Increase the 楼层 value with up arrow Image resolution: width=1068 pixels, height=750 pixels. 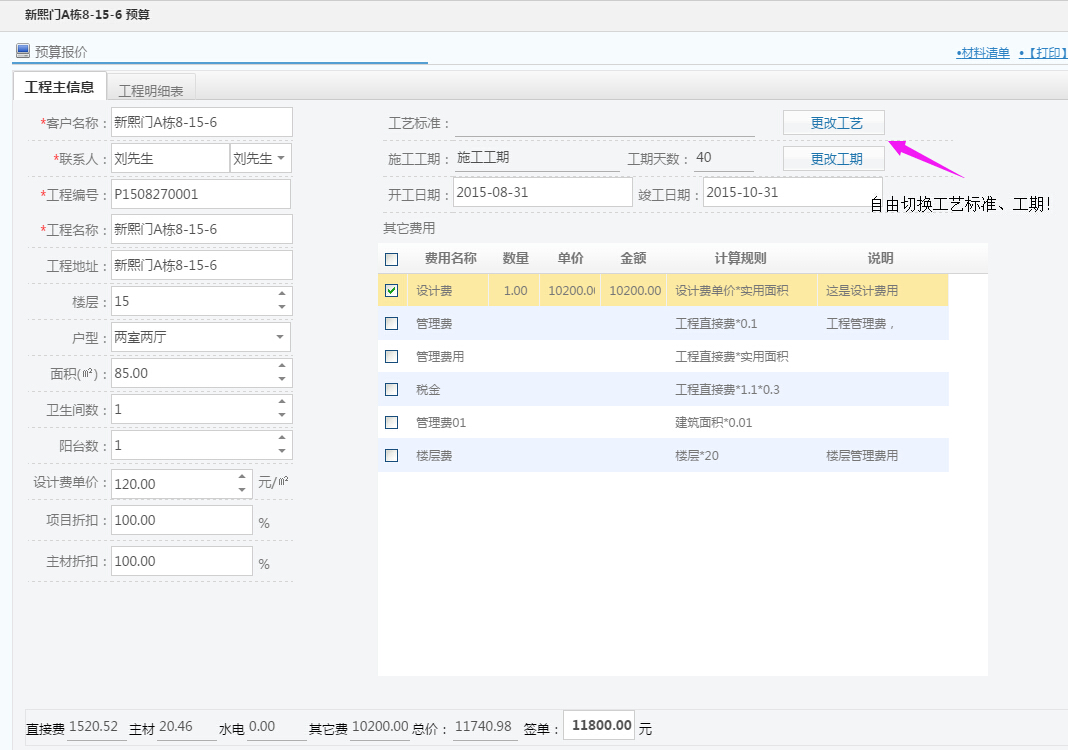(282, 294)
